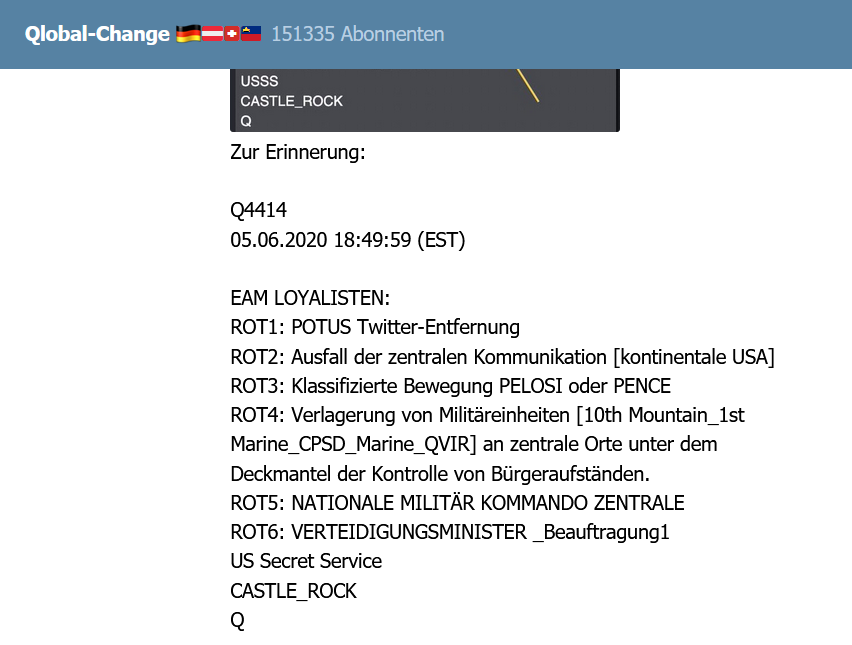Click the CASTLE_ROCK text inside the image
Screen dimensions: 852x645
coord(291,101)
